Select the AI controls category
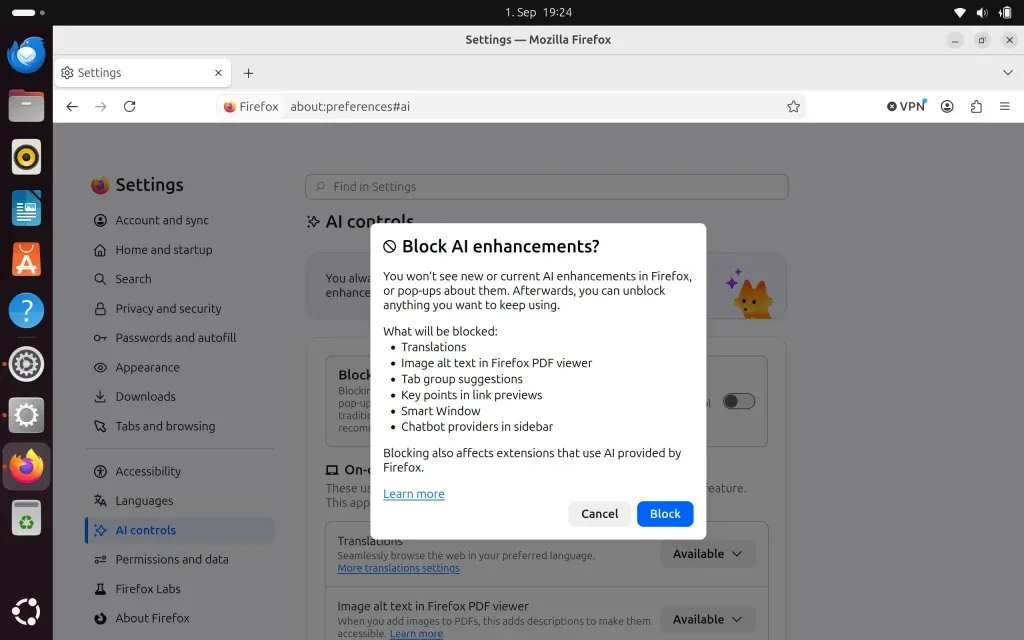The width and height of the screenshot is (1024, 640). click(180, 530)
